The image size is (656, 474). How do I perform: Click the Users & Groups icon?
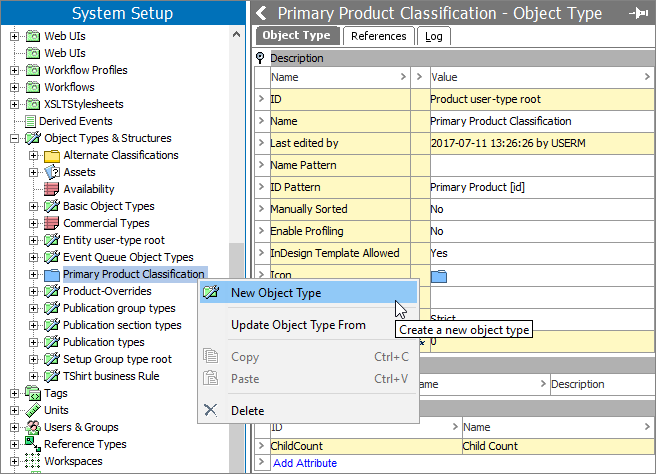32,427
